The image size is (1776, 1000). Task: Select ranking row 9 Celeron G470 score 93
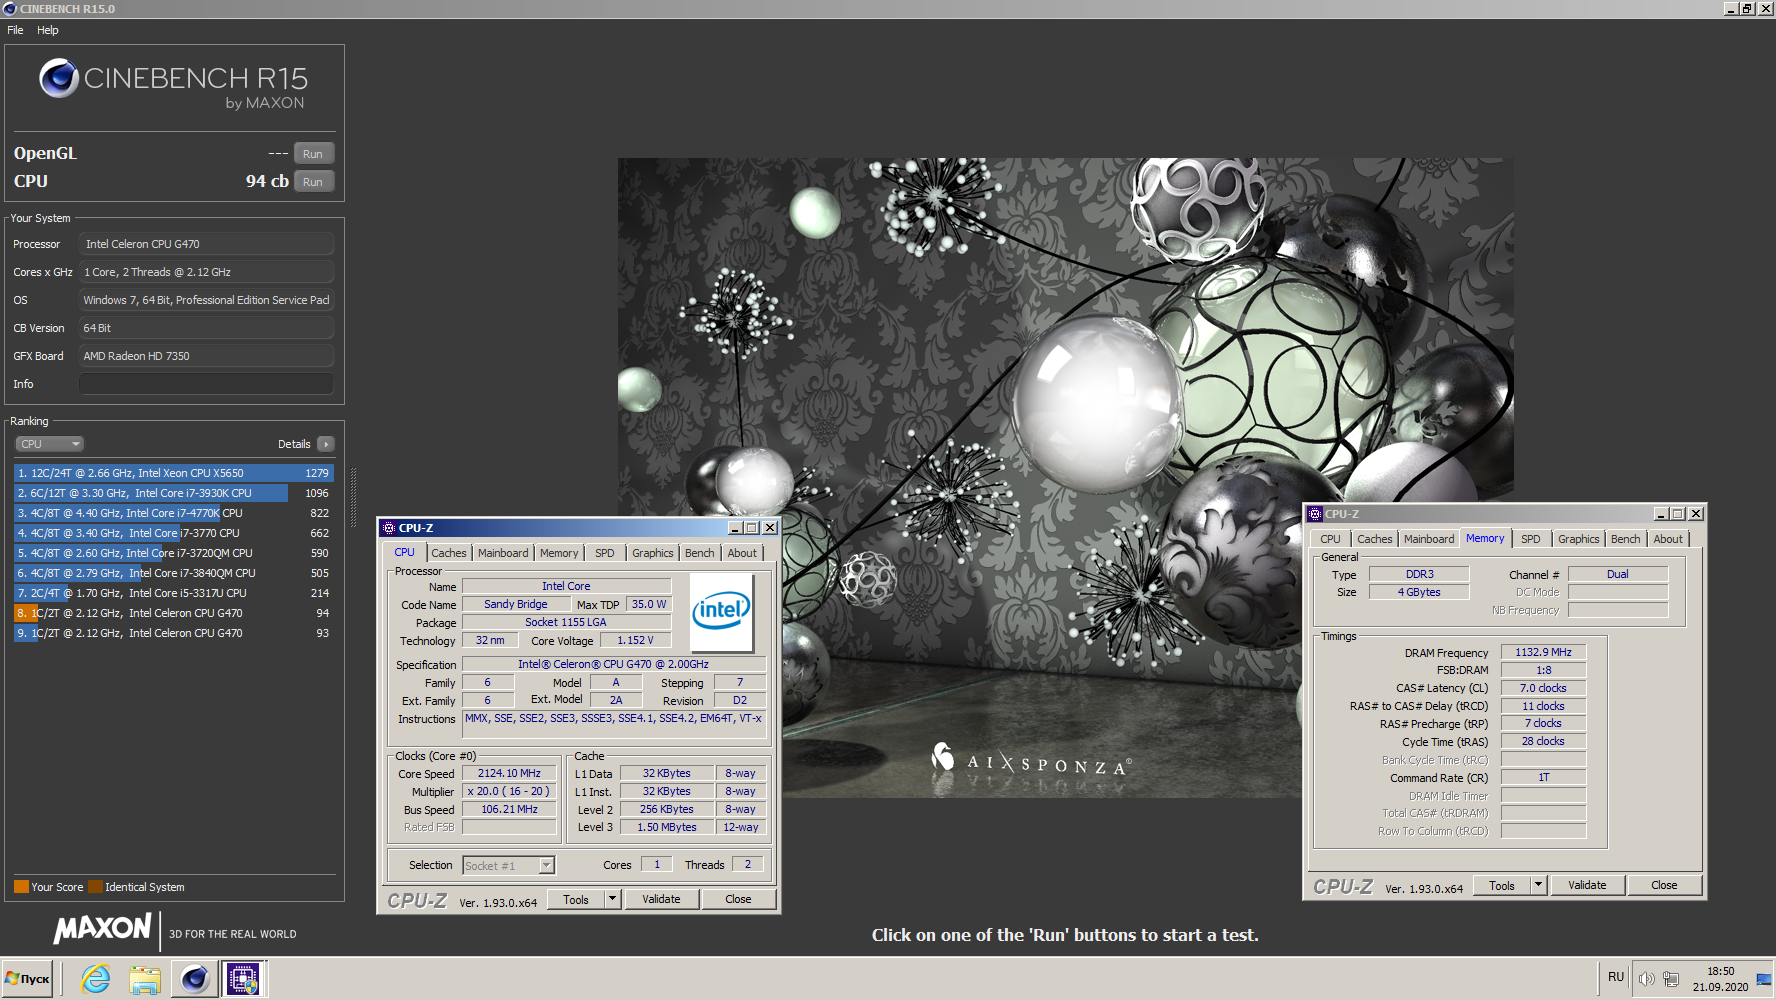point(173,633)
